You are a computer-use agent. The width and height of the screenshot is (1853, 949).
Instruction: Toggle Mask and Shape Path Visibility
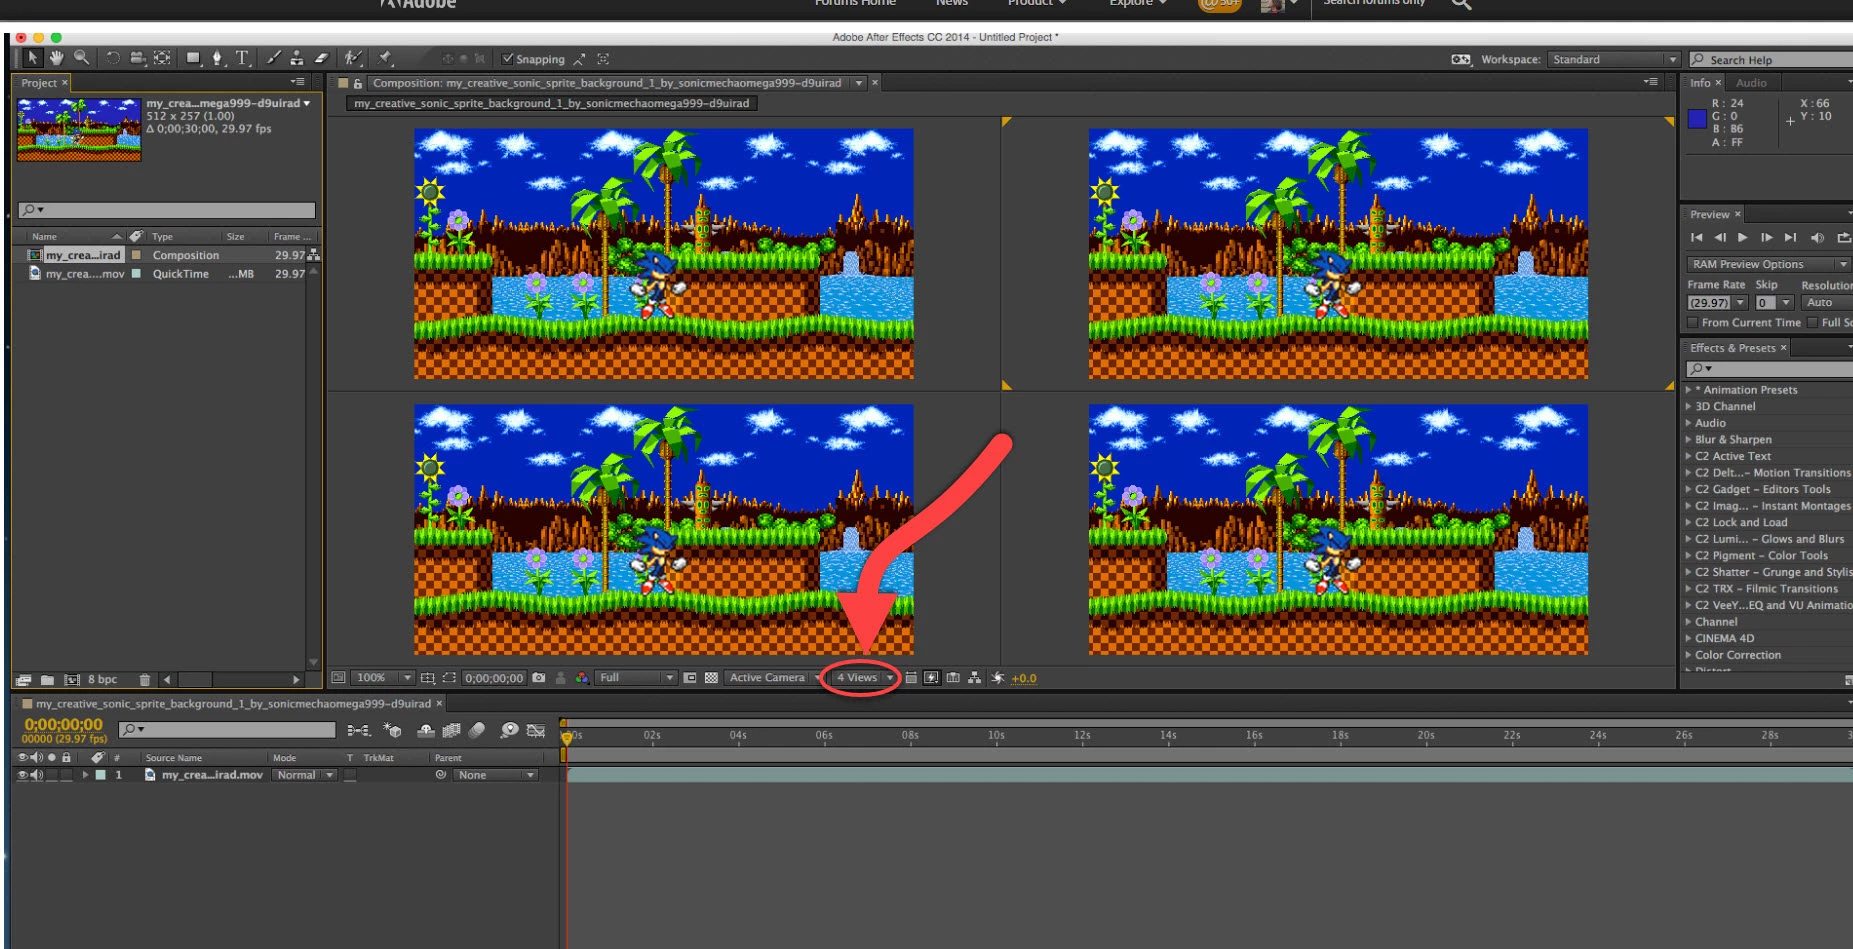click(x=449, y=677)
